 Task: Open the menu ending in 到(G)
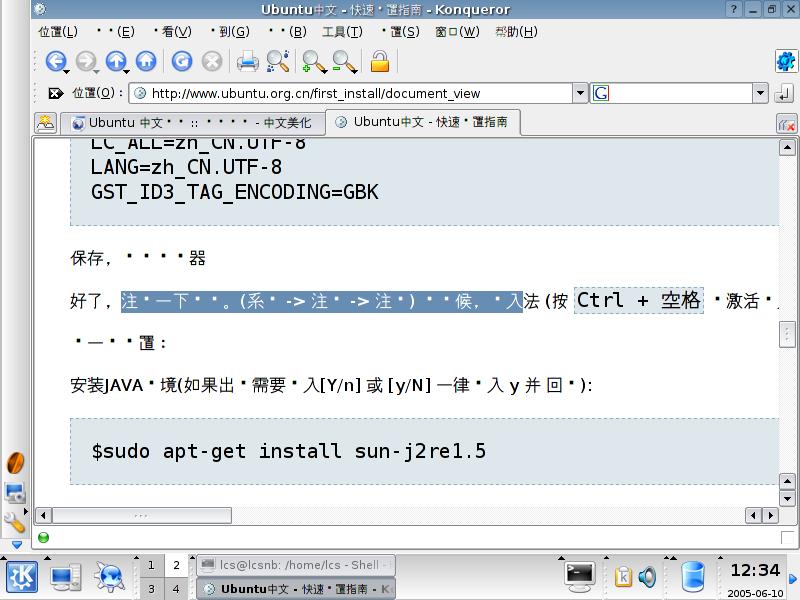(230, 32)
